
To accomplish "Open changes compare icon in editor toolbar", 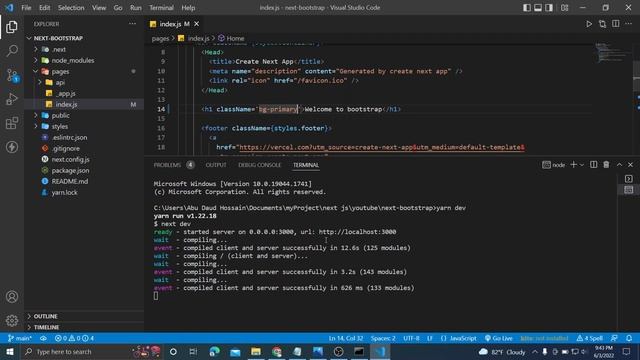I will (x=602, y=24).
